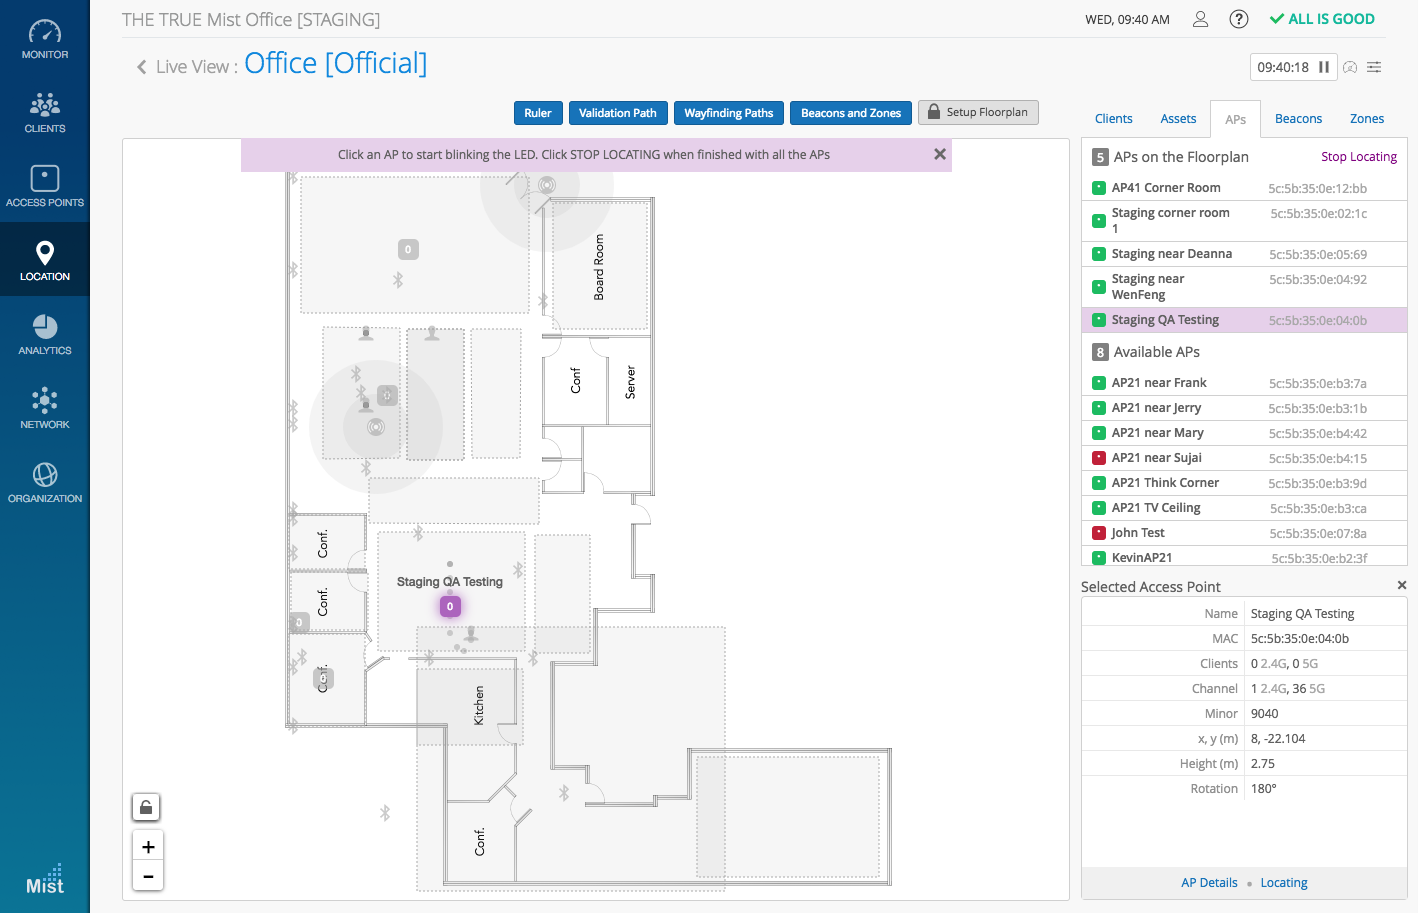Open Wayfinding Paths
The image size is (1418, 913).
tap(729, 113)
